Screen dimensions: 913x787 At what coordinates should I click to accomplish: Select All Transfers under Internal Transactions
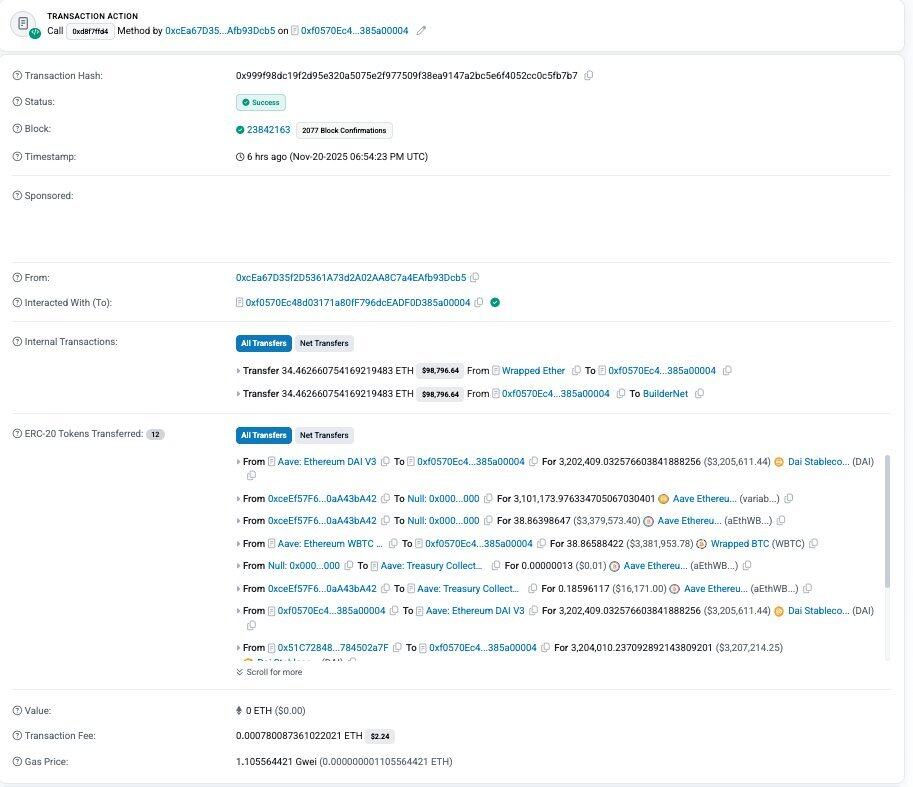264,343
